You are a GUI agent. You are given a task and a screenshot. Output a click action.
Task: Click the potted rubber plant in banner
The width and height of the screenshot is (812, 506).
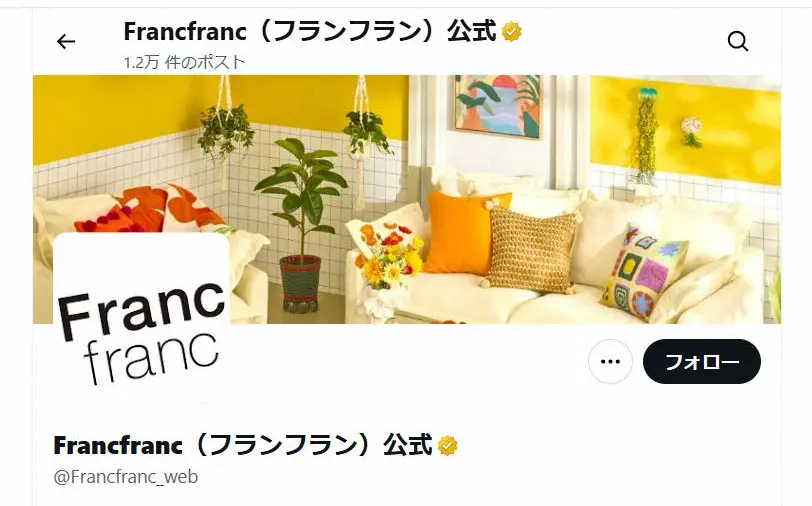[x=301, y=224]
